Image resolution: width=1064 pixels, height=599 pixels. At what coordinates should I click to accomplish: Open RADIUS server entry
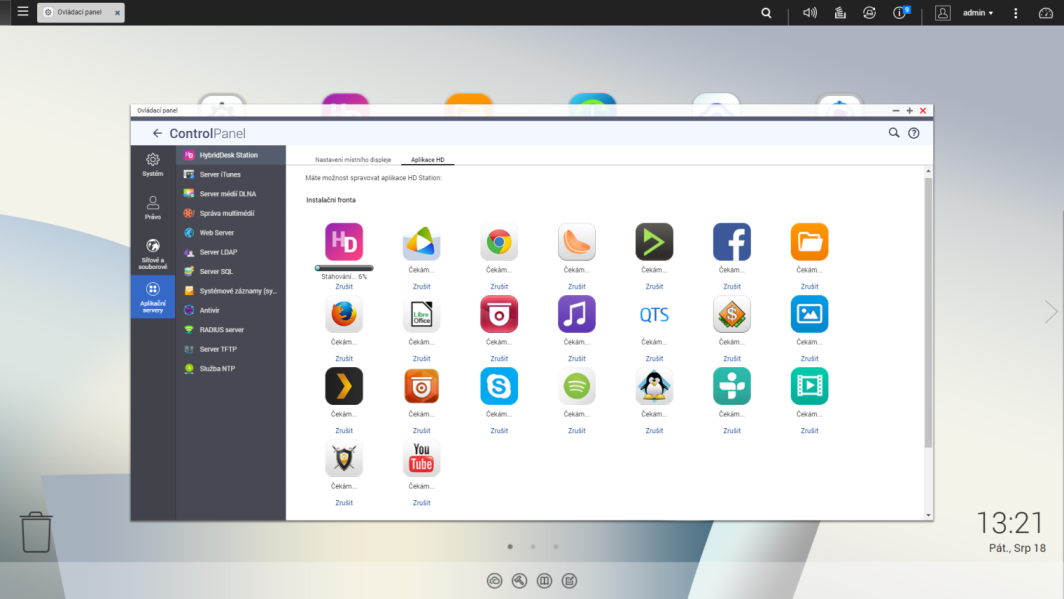231,330
